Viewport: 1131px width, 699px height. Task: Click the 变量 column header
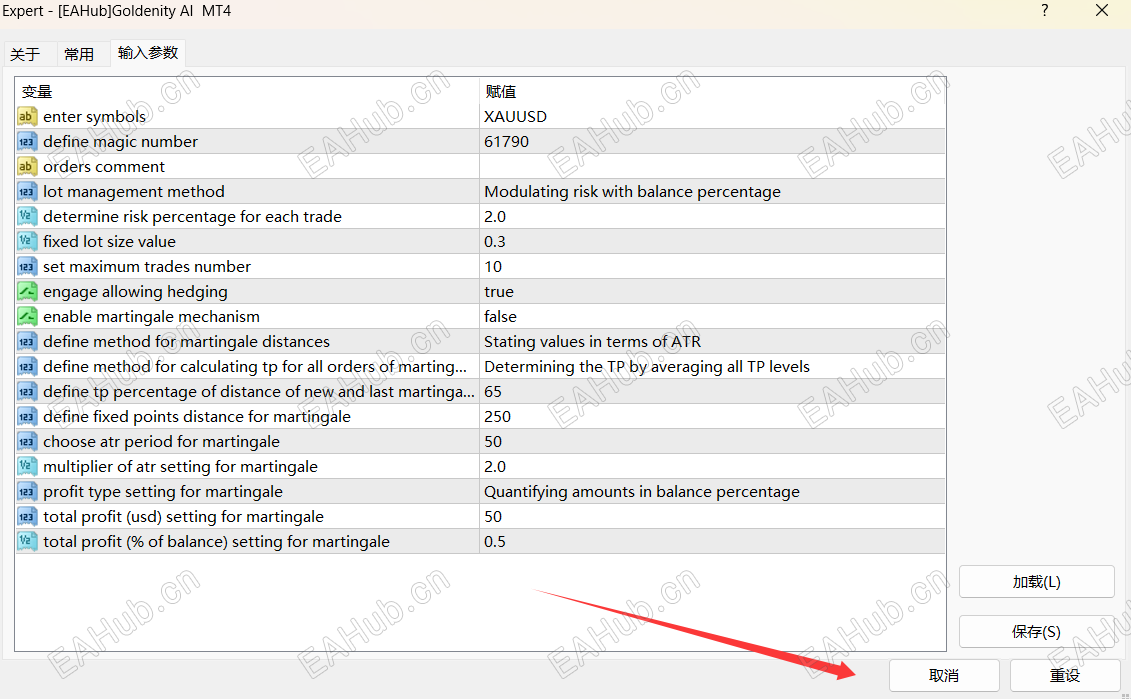coord(247,92)
